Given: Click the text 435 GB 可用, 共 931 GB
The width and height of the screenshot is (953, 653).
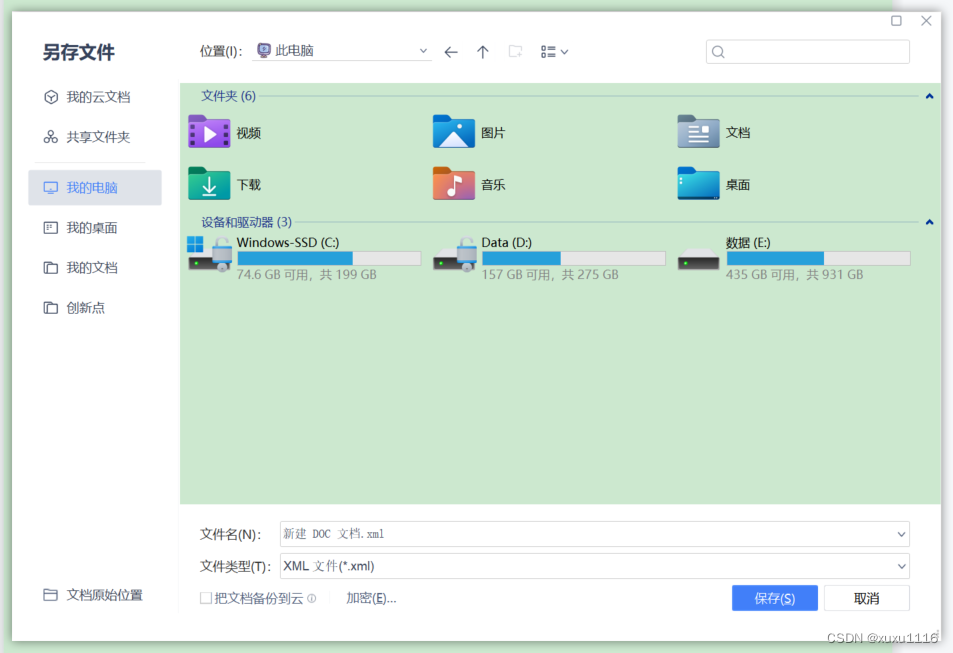Looking at the screenshot, I should 794,275.
